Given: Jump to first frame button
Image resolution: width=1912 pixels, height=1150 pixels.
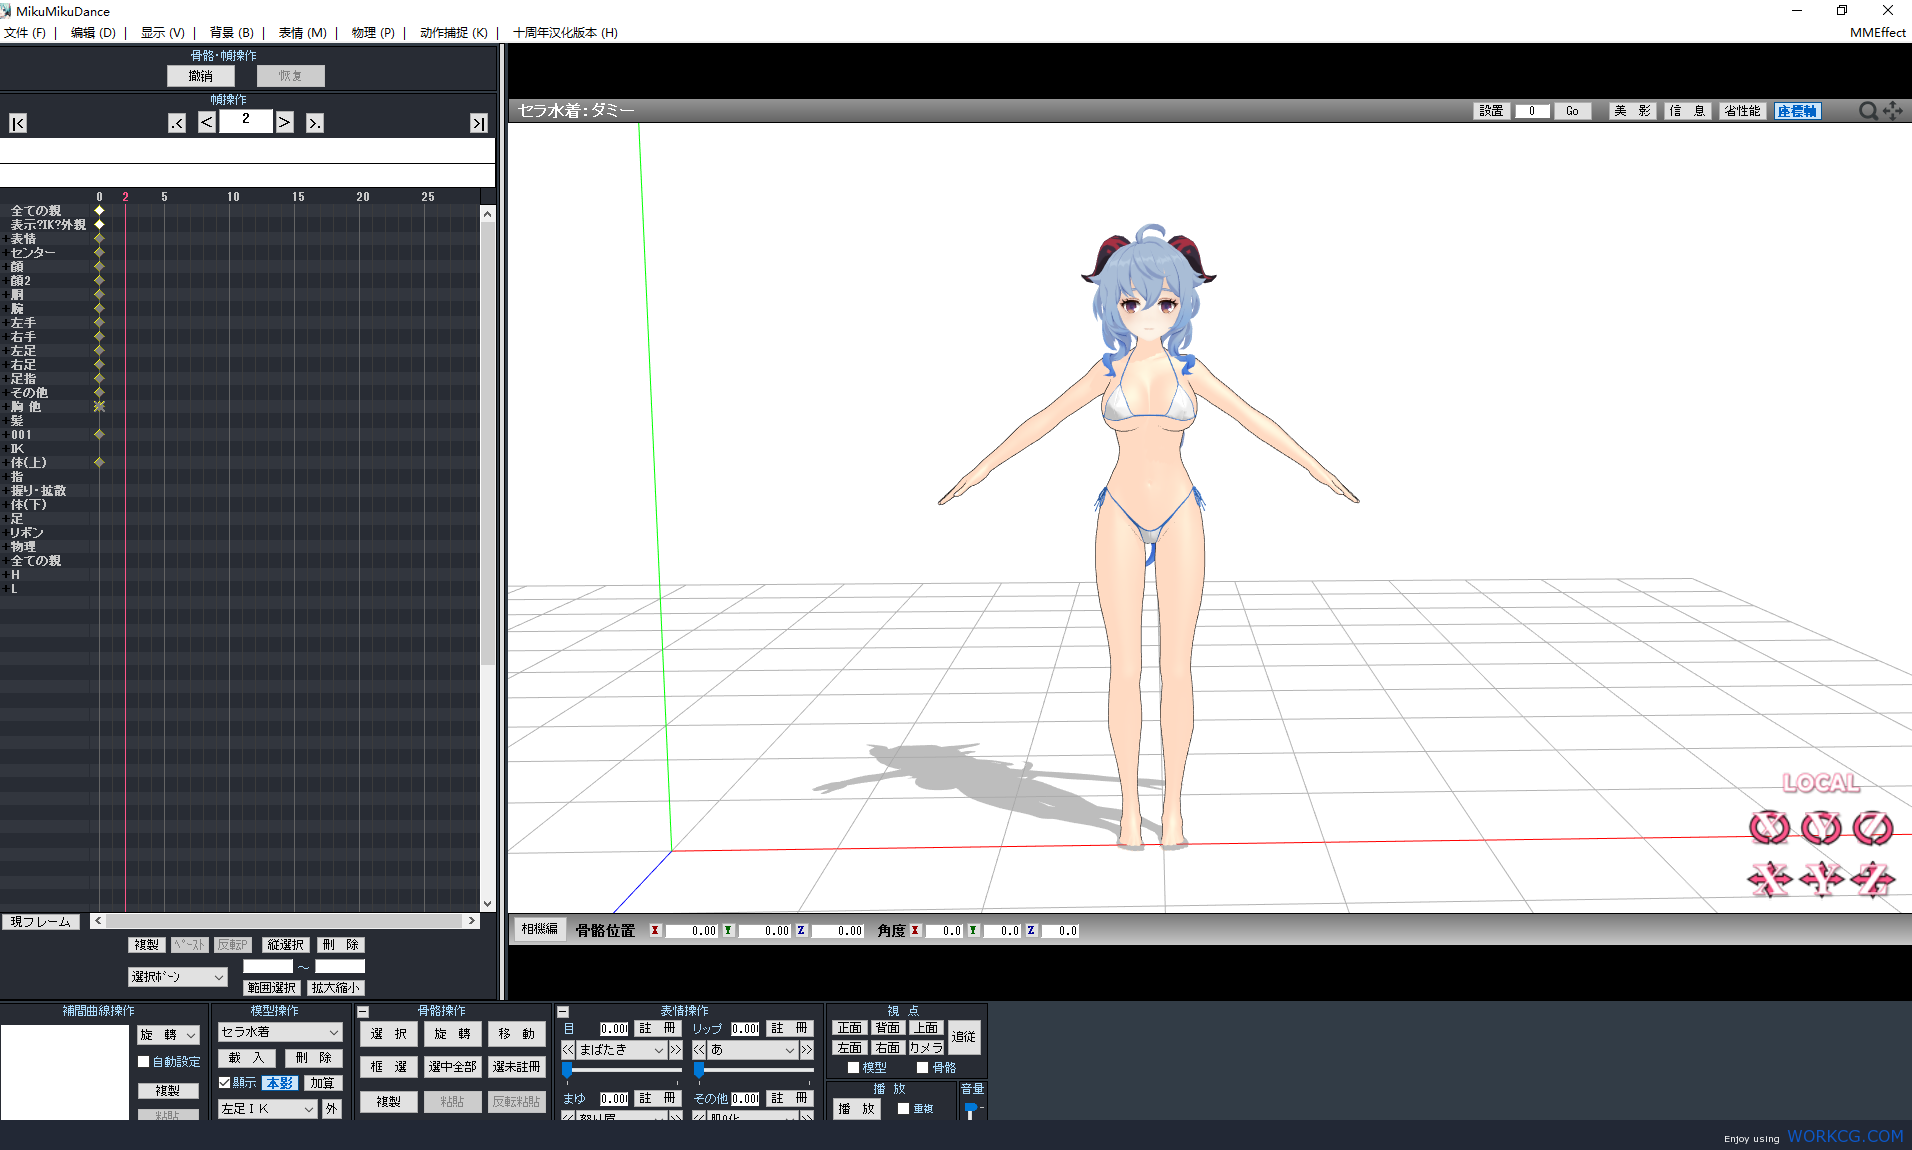Looking at the screenshot, I should click(x=18, y=123).
